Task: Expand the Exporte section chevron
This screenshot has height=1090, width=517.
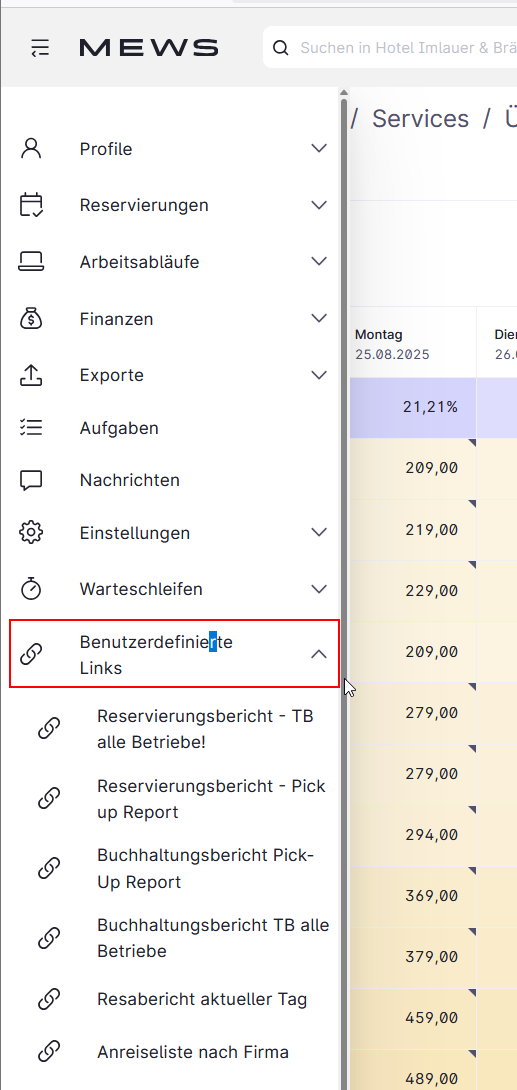Action: click(x=319, y=375)
